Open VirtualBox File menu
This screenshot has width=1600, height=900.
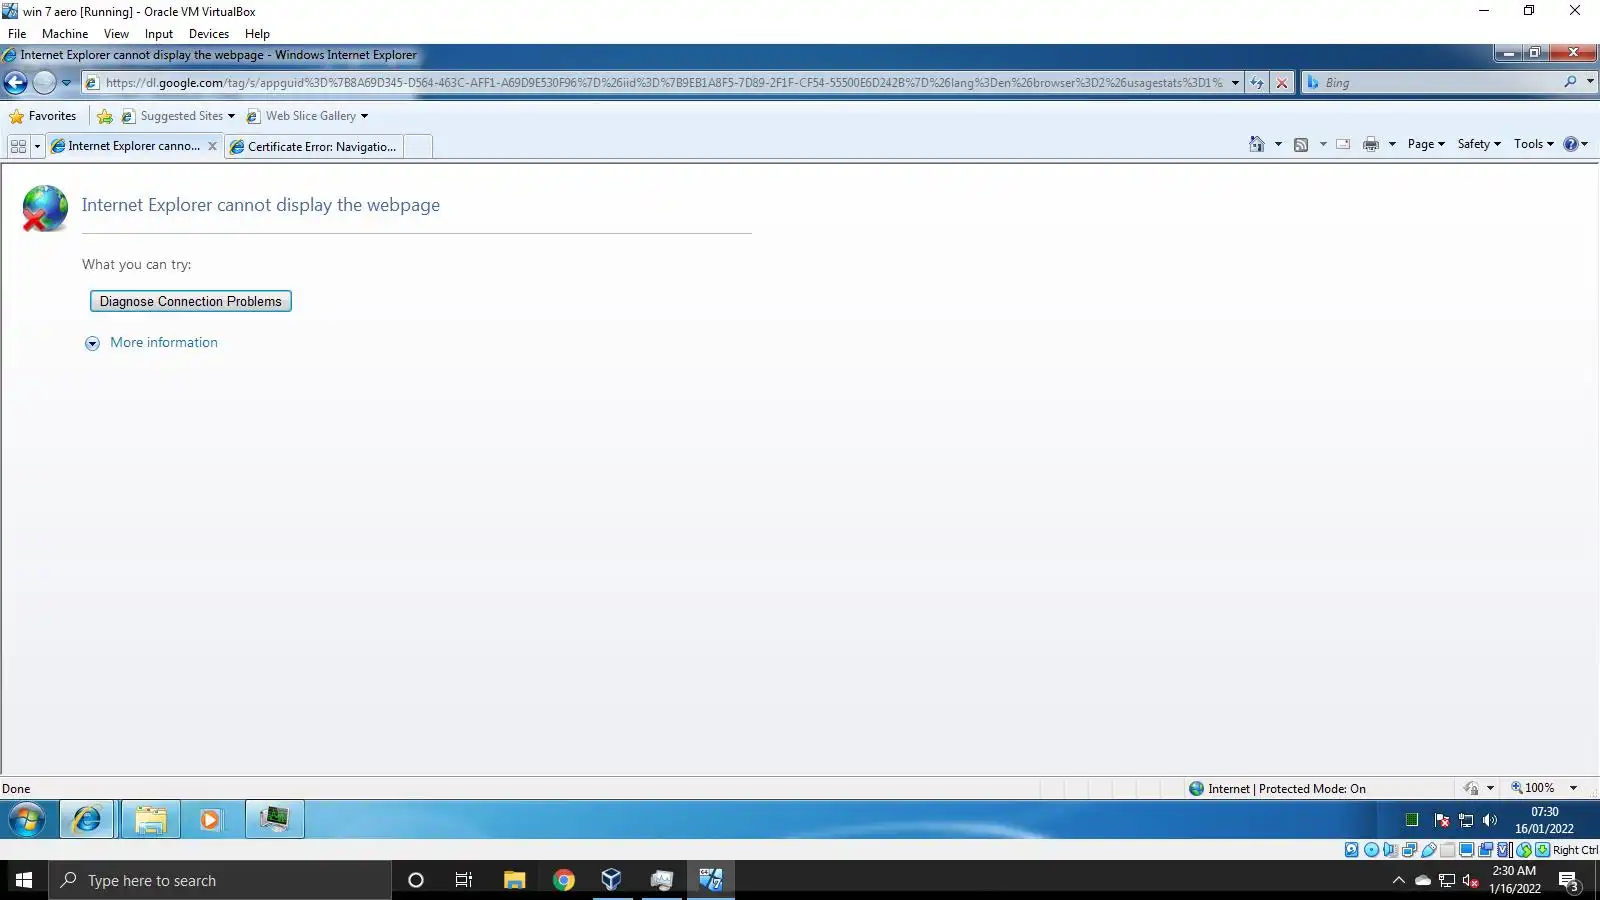click(x=17, y=34)
